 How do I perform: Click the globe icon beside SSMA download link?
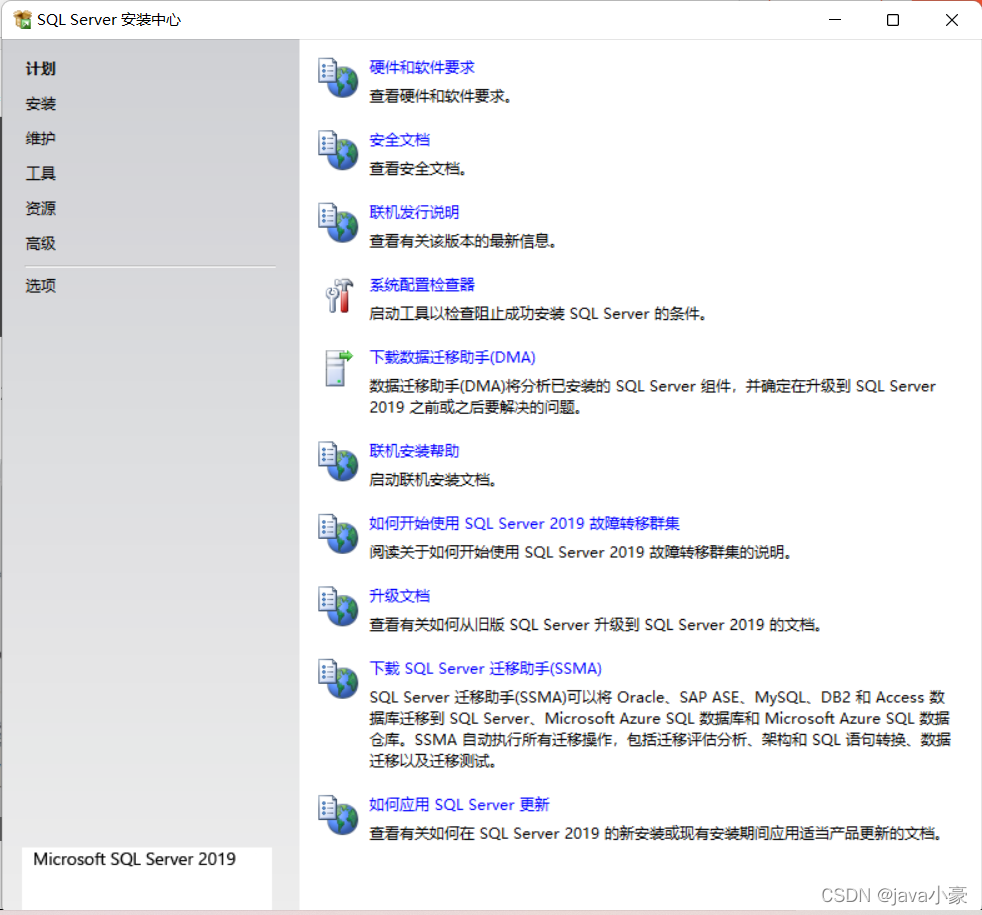[338, 679]
